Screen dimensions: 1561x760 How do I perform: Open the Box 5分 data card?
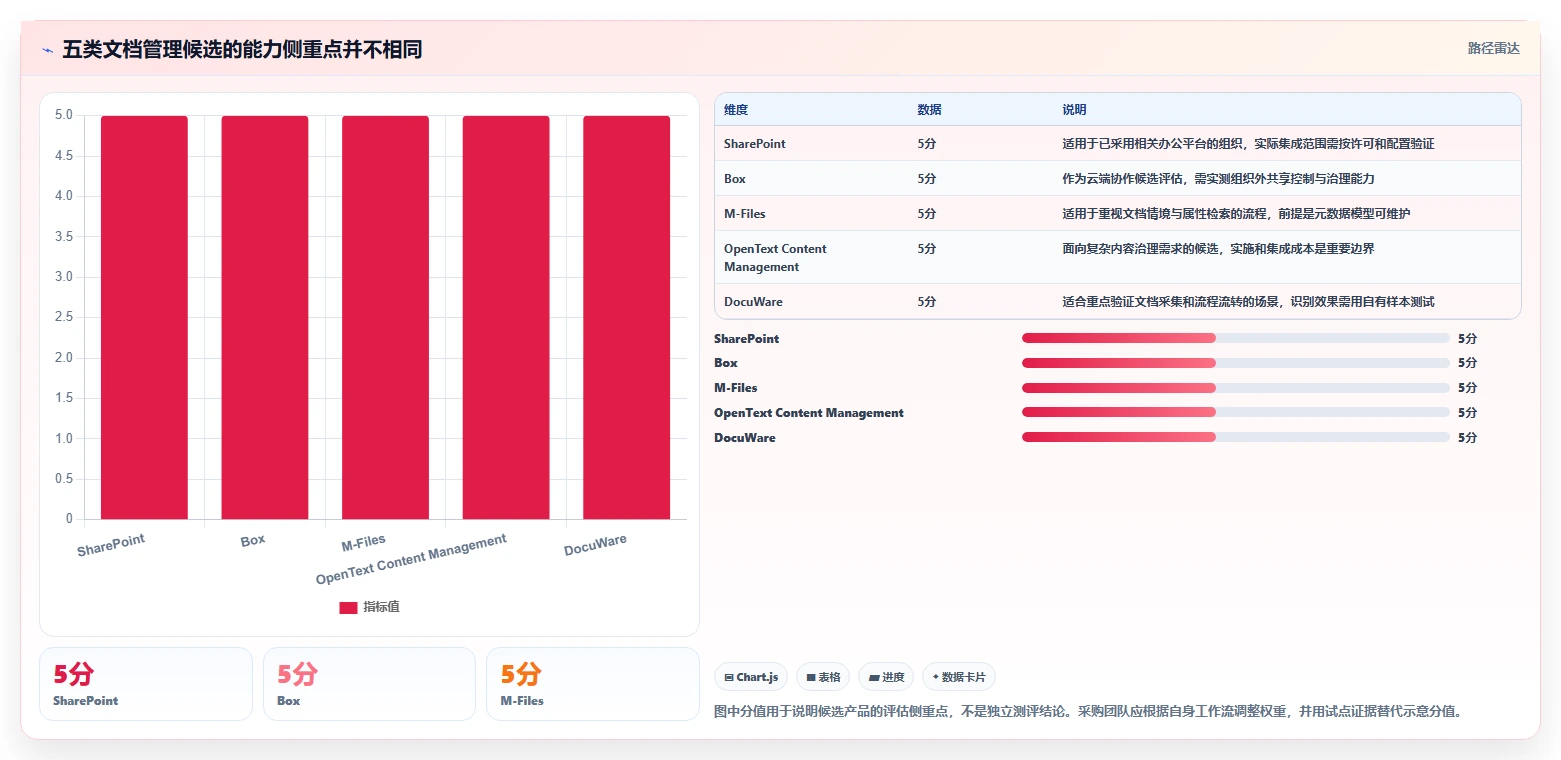point(369,684)
